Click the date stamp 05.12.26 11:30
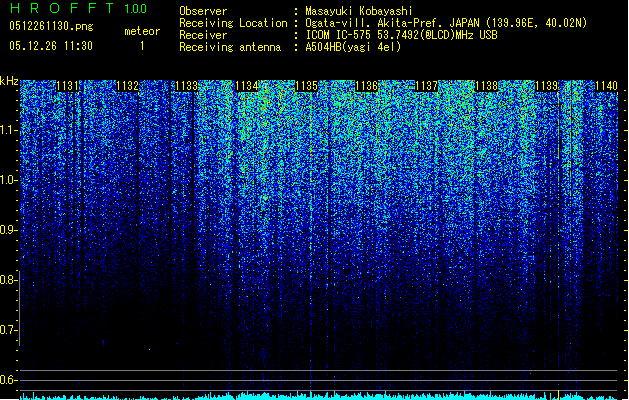This screenshot has width=629, height=400. pos(51,46)
